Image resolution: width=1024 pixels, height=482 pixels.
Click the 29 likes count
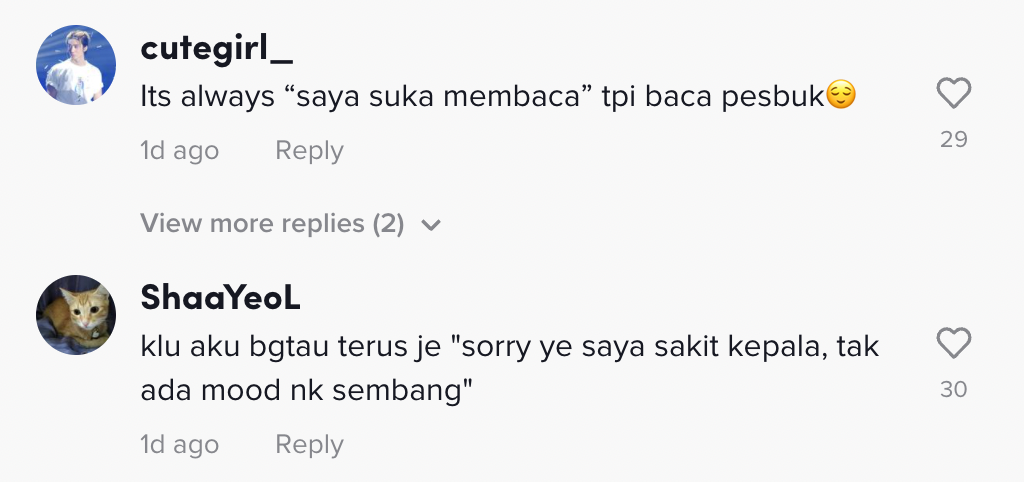click(x=953, y=140)
